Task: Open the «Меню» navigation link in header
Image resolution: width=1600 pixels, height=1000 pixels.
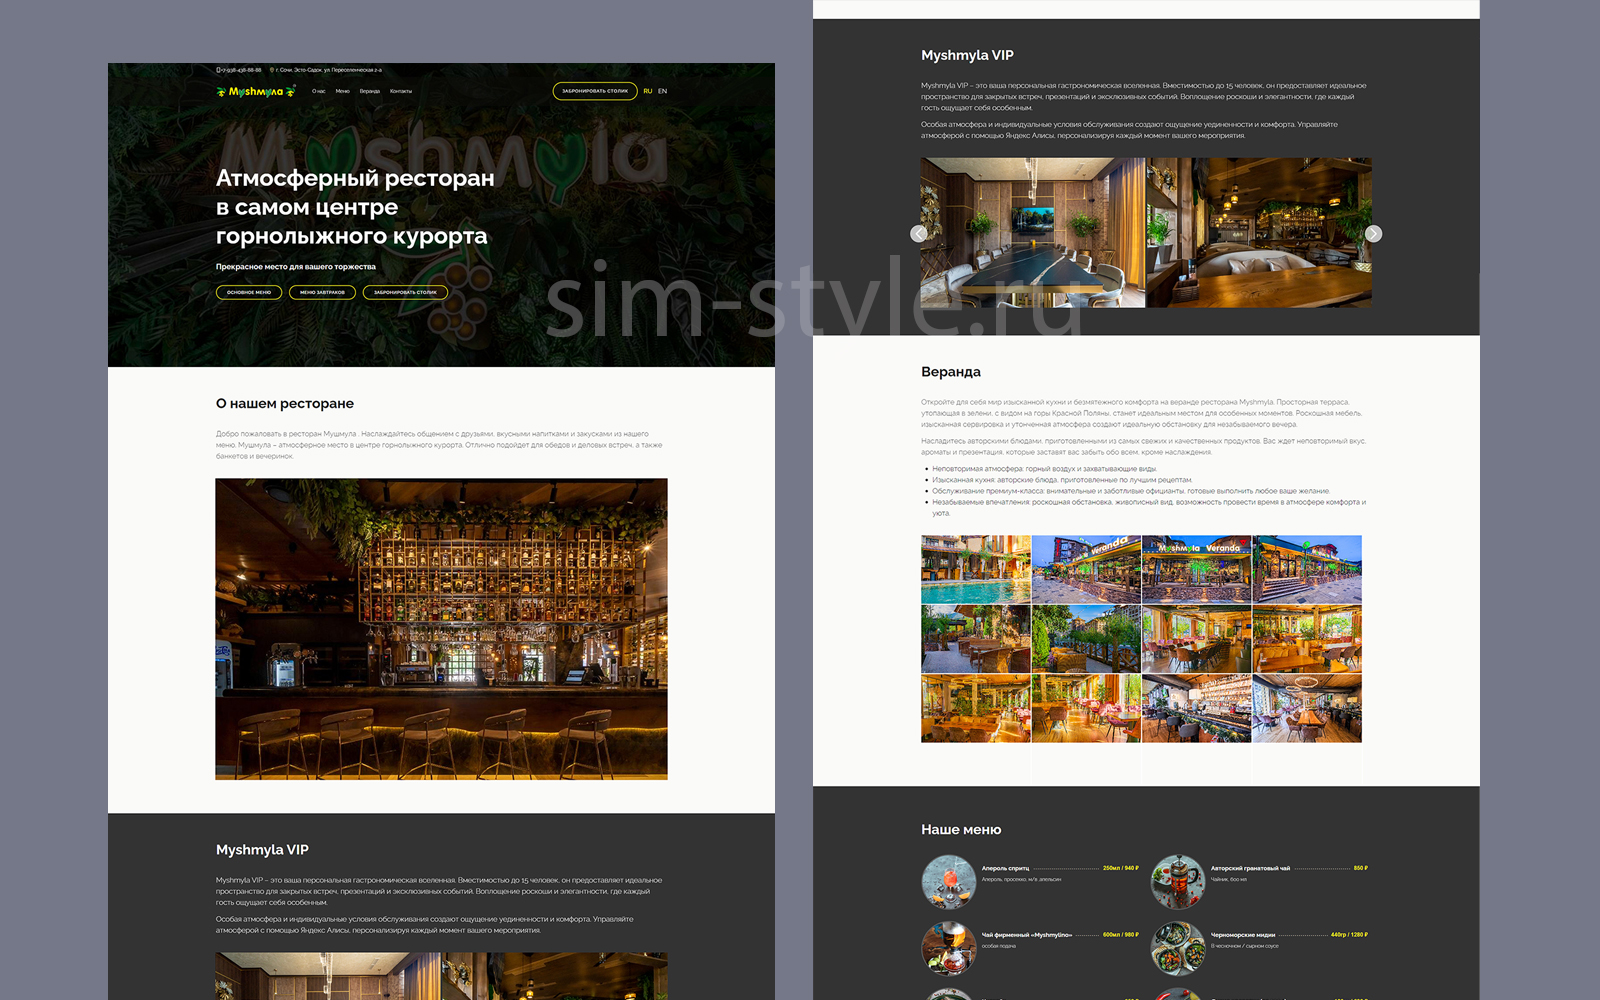Action: (x=343, y=91)
